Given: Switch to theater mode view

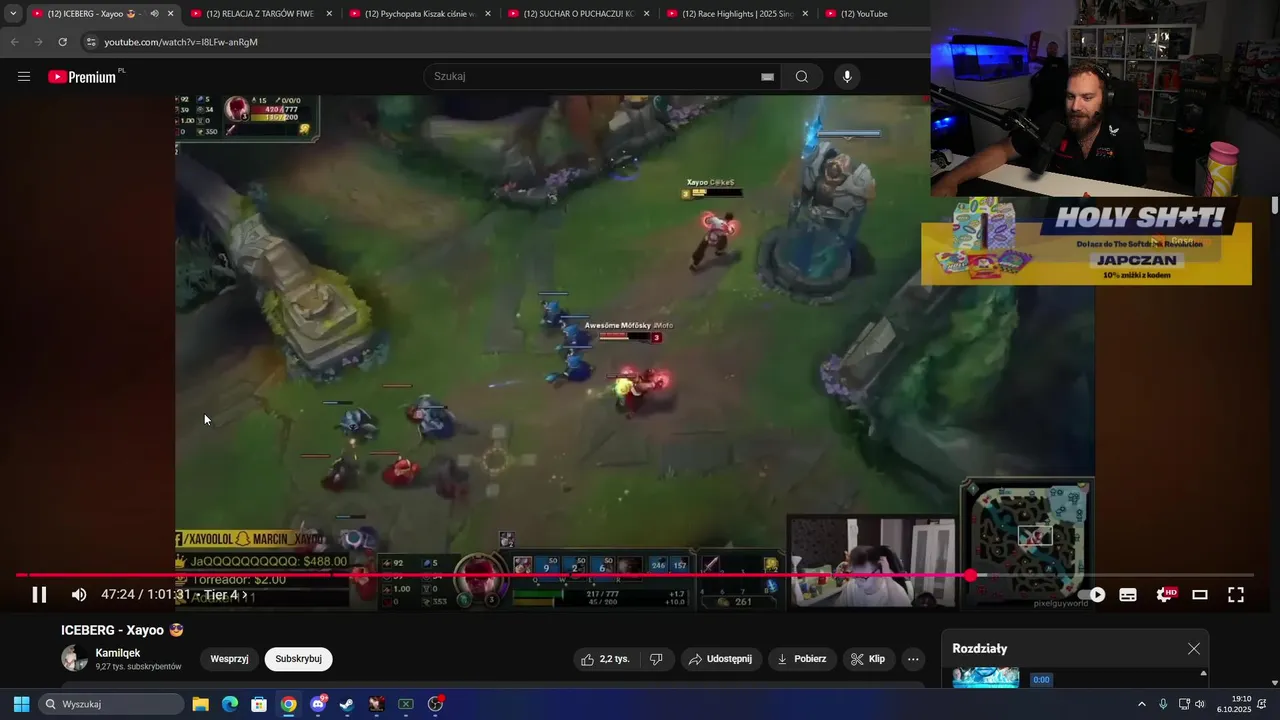Looking at the screenshot, I should pos(1200,595).
